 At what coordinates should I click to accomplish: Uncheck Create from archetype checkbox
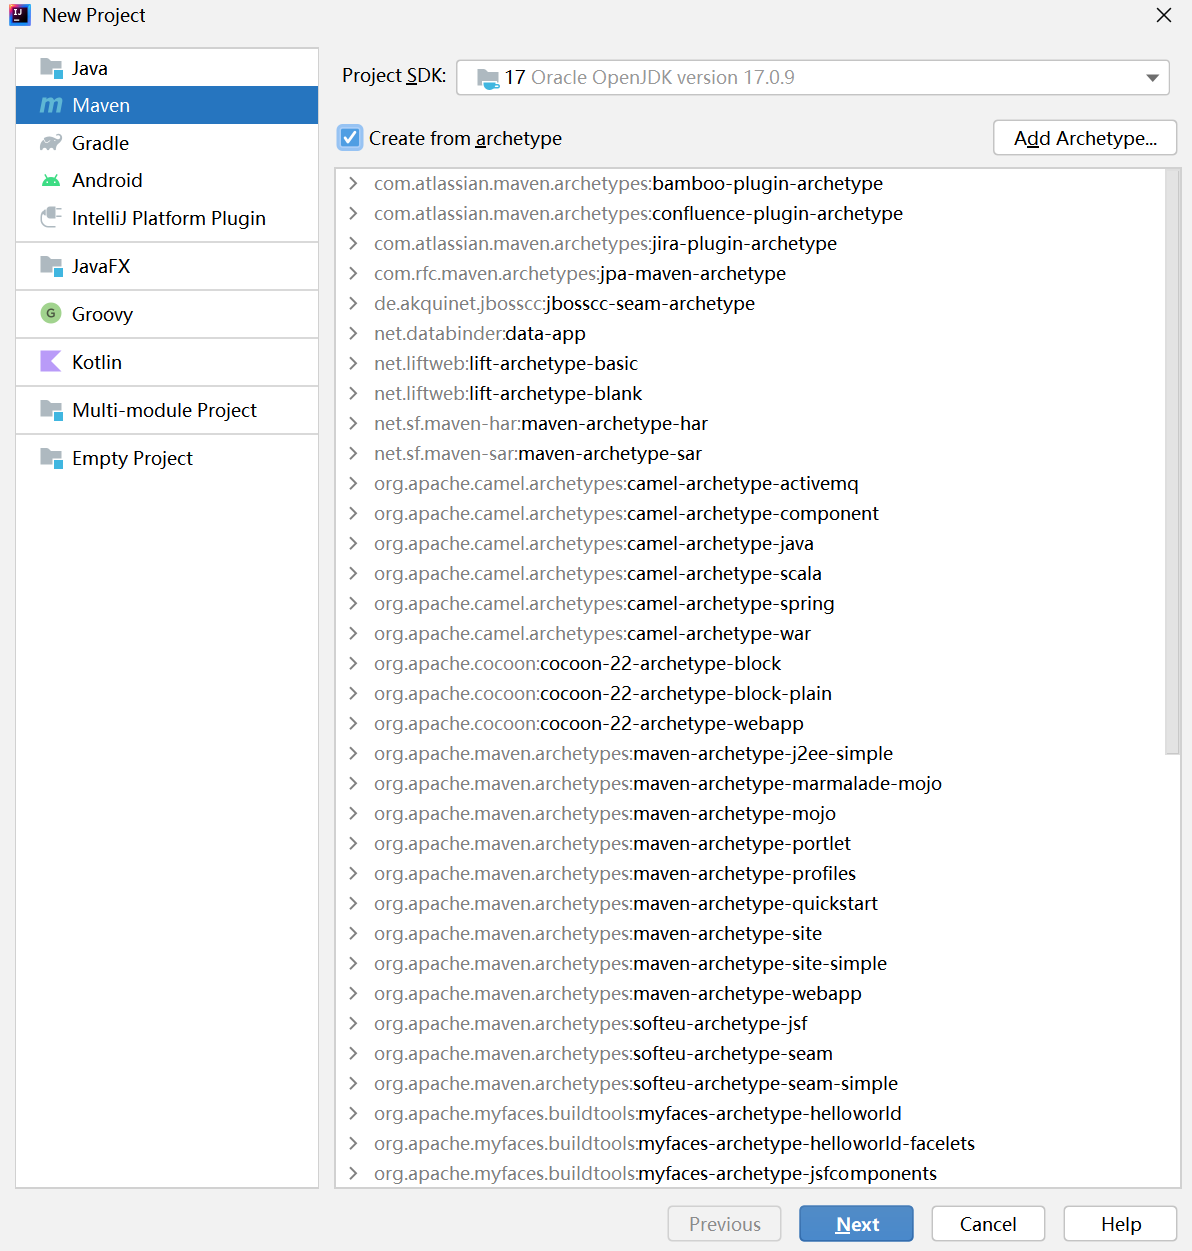[350, 137]
